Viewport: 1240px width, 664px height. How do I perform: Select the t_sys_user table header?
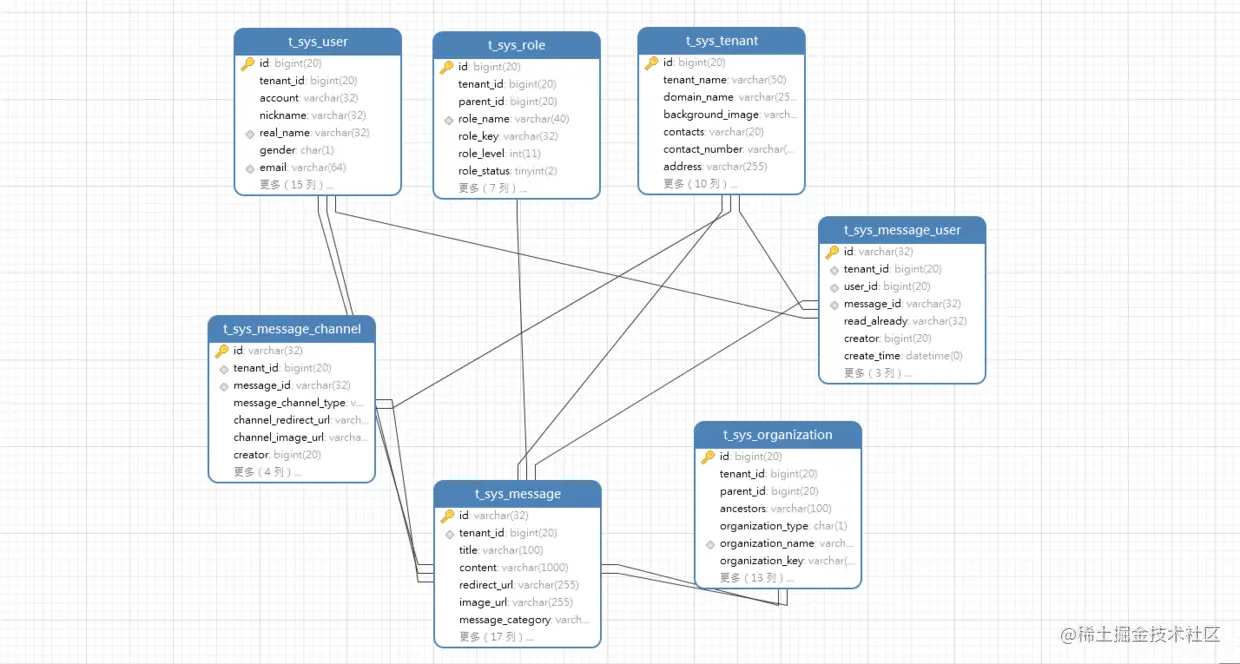point(318,42)
